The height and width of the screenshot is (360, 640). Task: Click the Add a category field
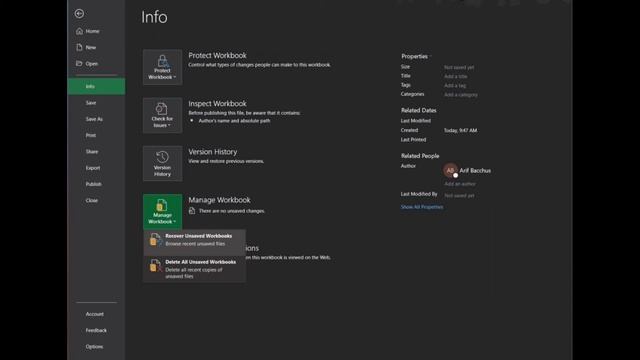pyautogui.click(x=460, y=95)
